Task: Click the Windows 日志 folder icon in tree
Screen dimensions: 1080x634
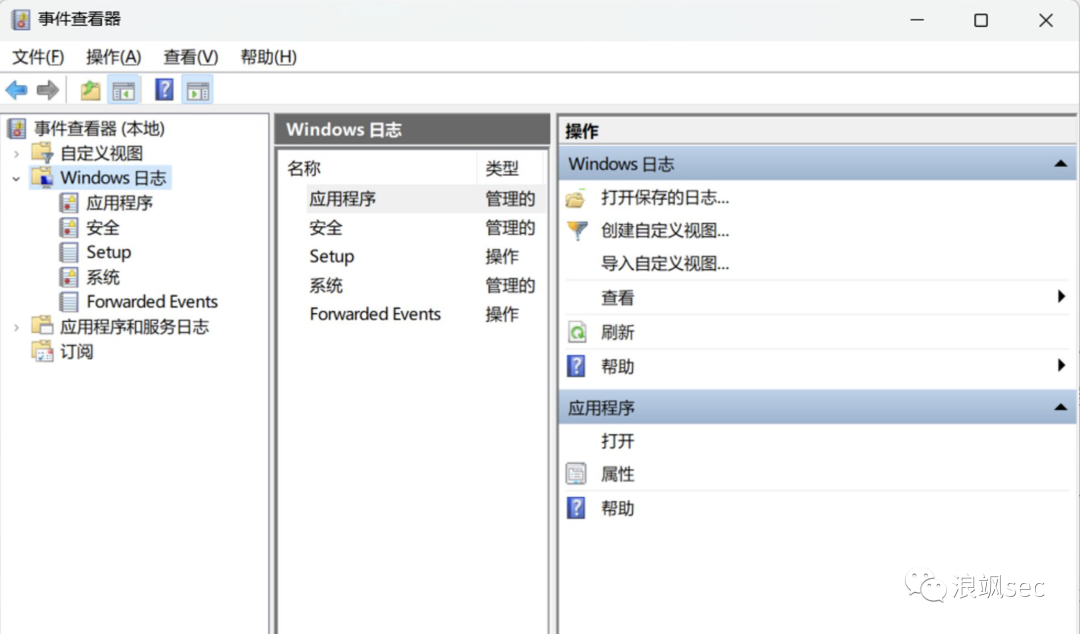Action: (x=43, y=177)
